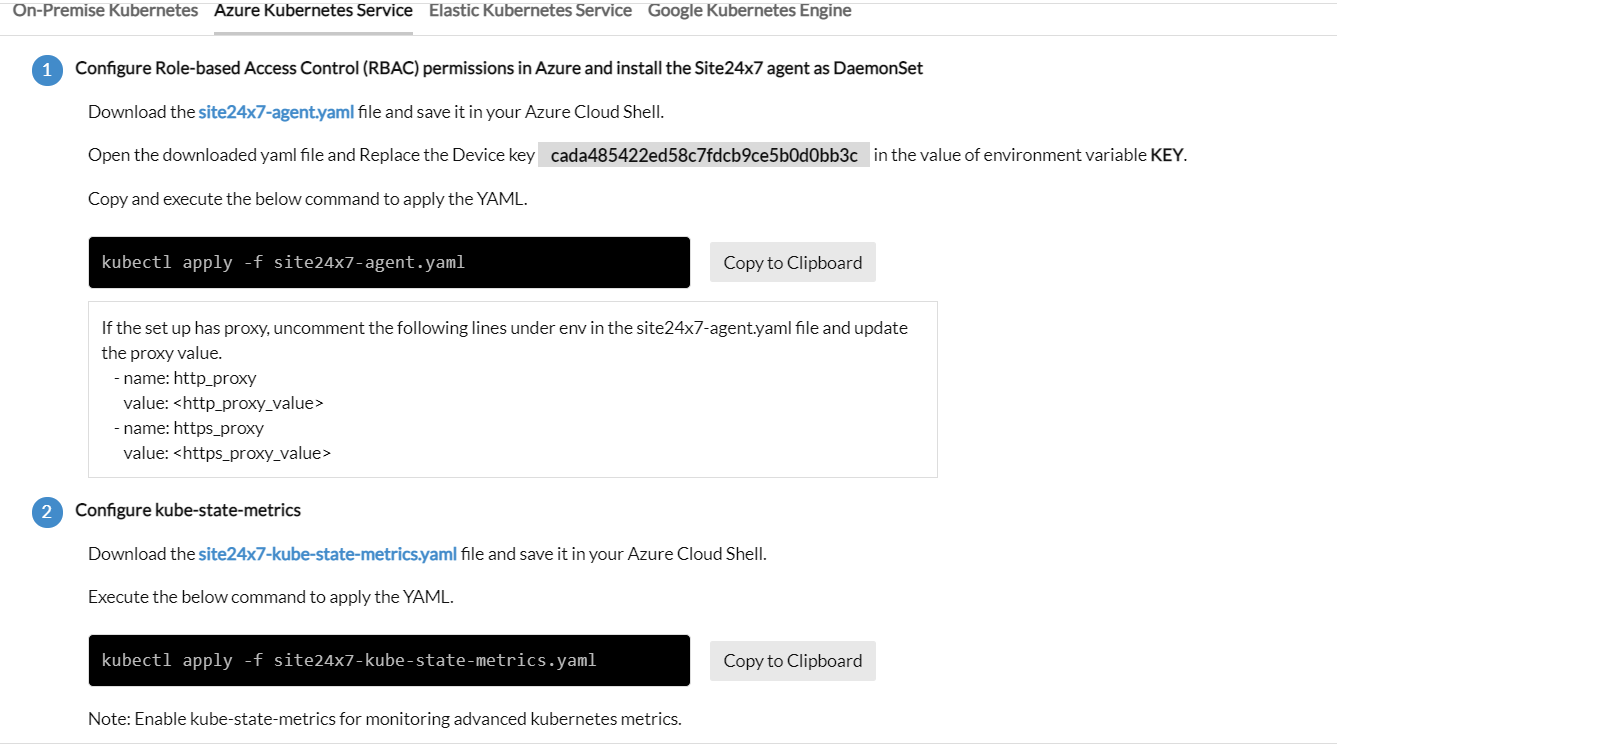Image resolution: width=1602 pixels, height=751 pixels.
Task: Click the Configure Role-based Access Control heading
Action: (x=499, y=68)
